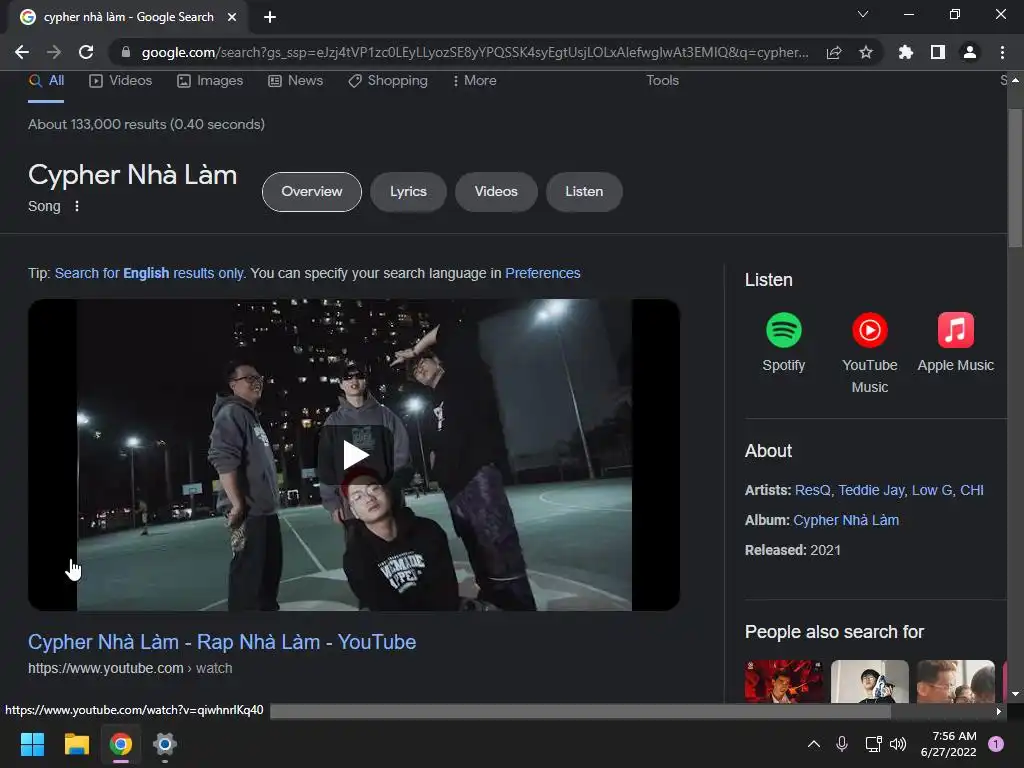Bookmark this page with the star
Screen dimensions: 1024x768
866,52
